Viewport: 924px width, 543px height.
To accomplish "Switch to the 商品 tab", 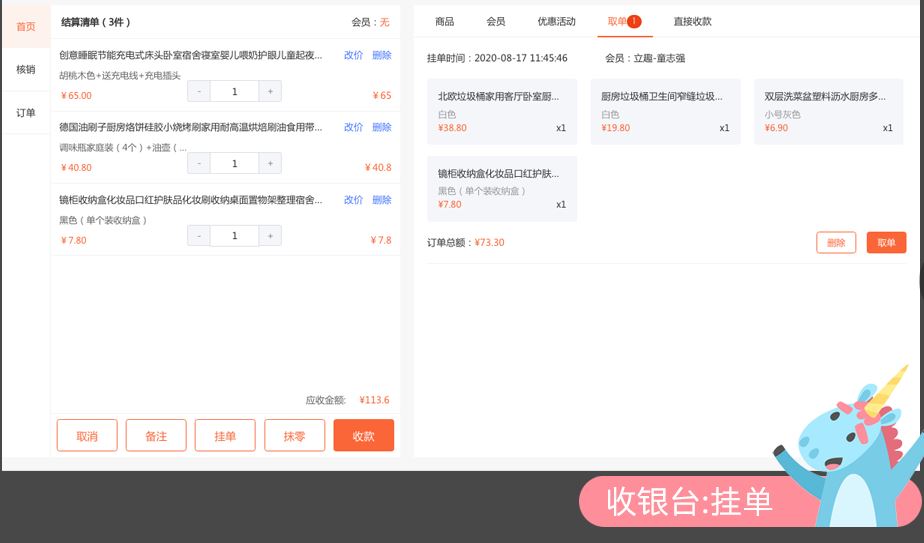I will point(444,21).
